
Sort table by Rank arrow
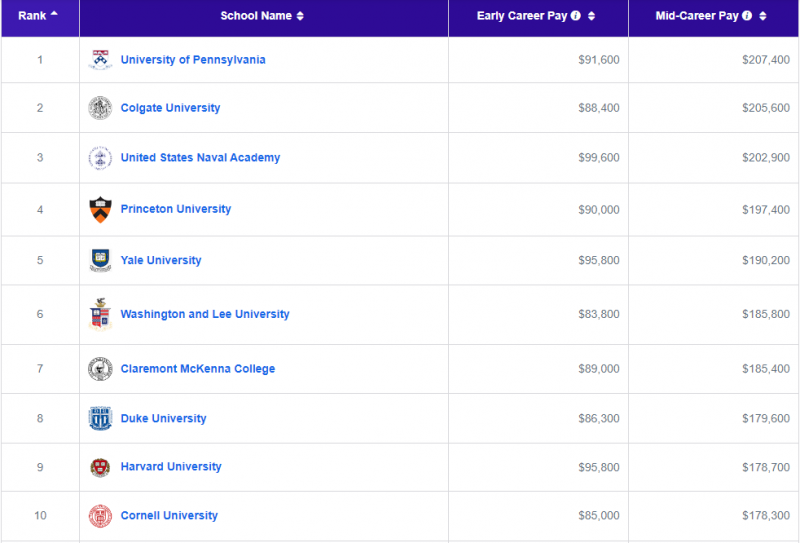54,13
